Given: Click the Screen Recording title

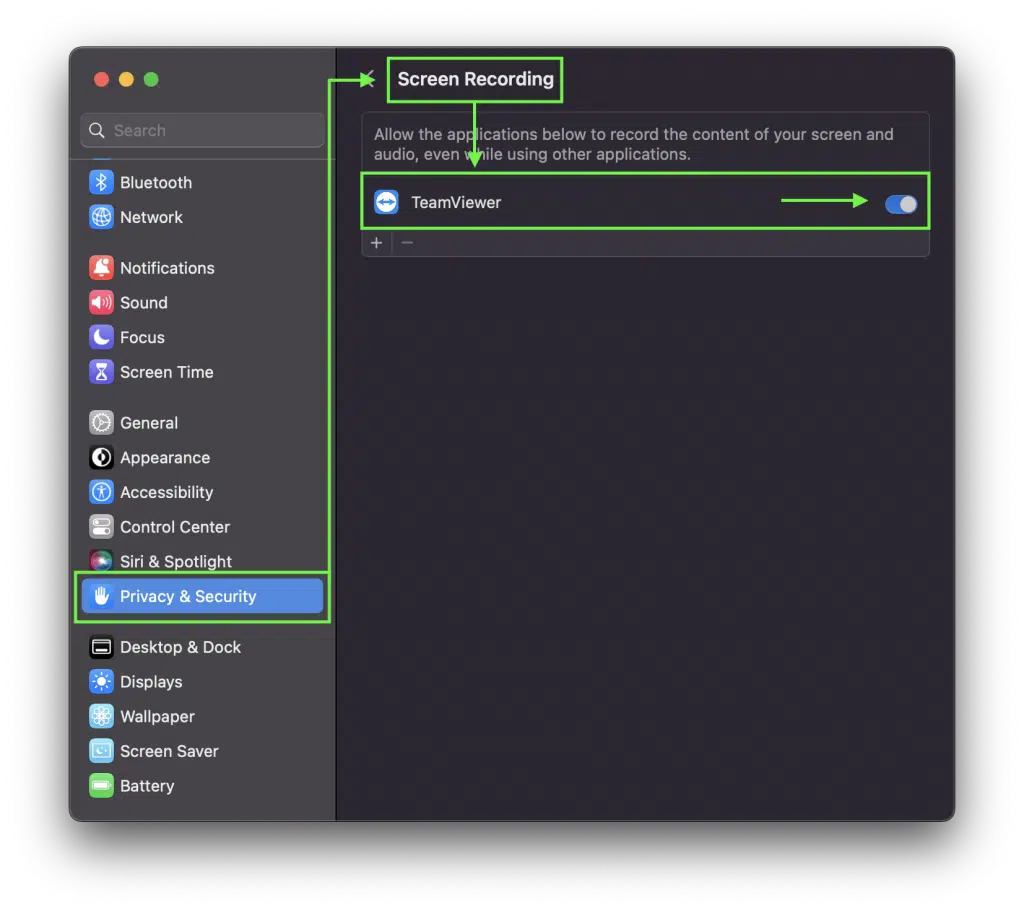Looking at the screenshot, I should click(x=475, y=79).
